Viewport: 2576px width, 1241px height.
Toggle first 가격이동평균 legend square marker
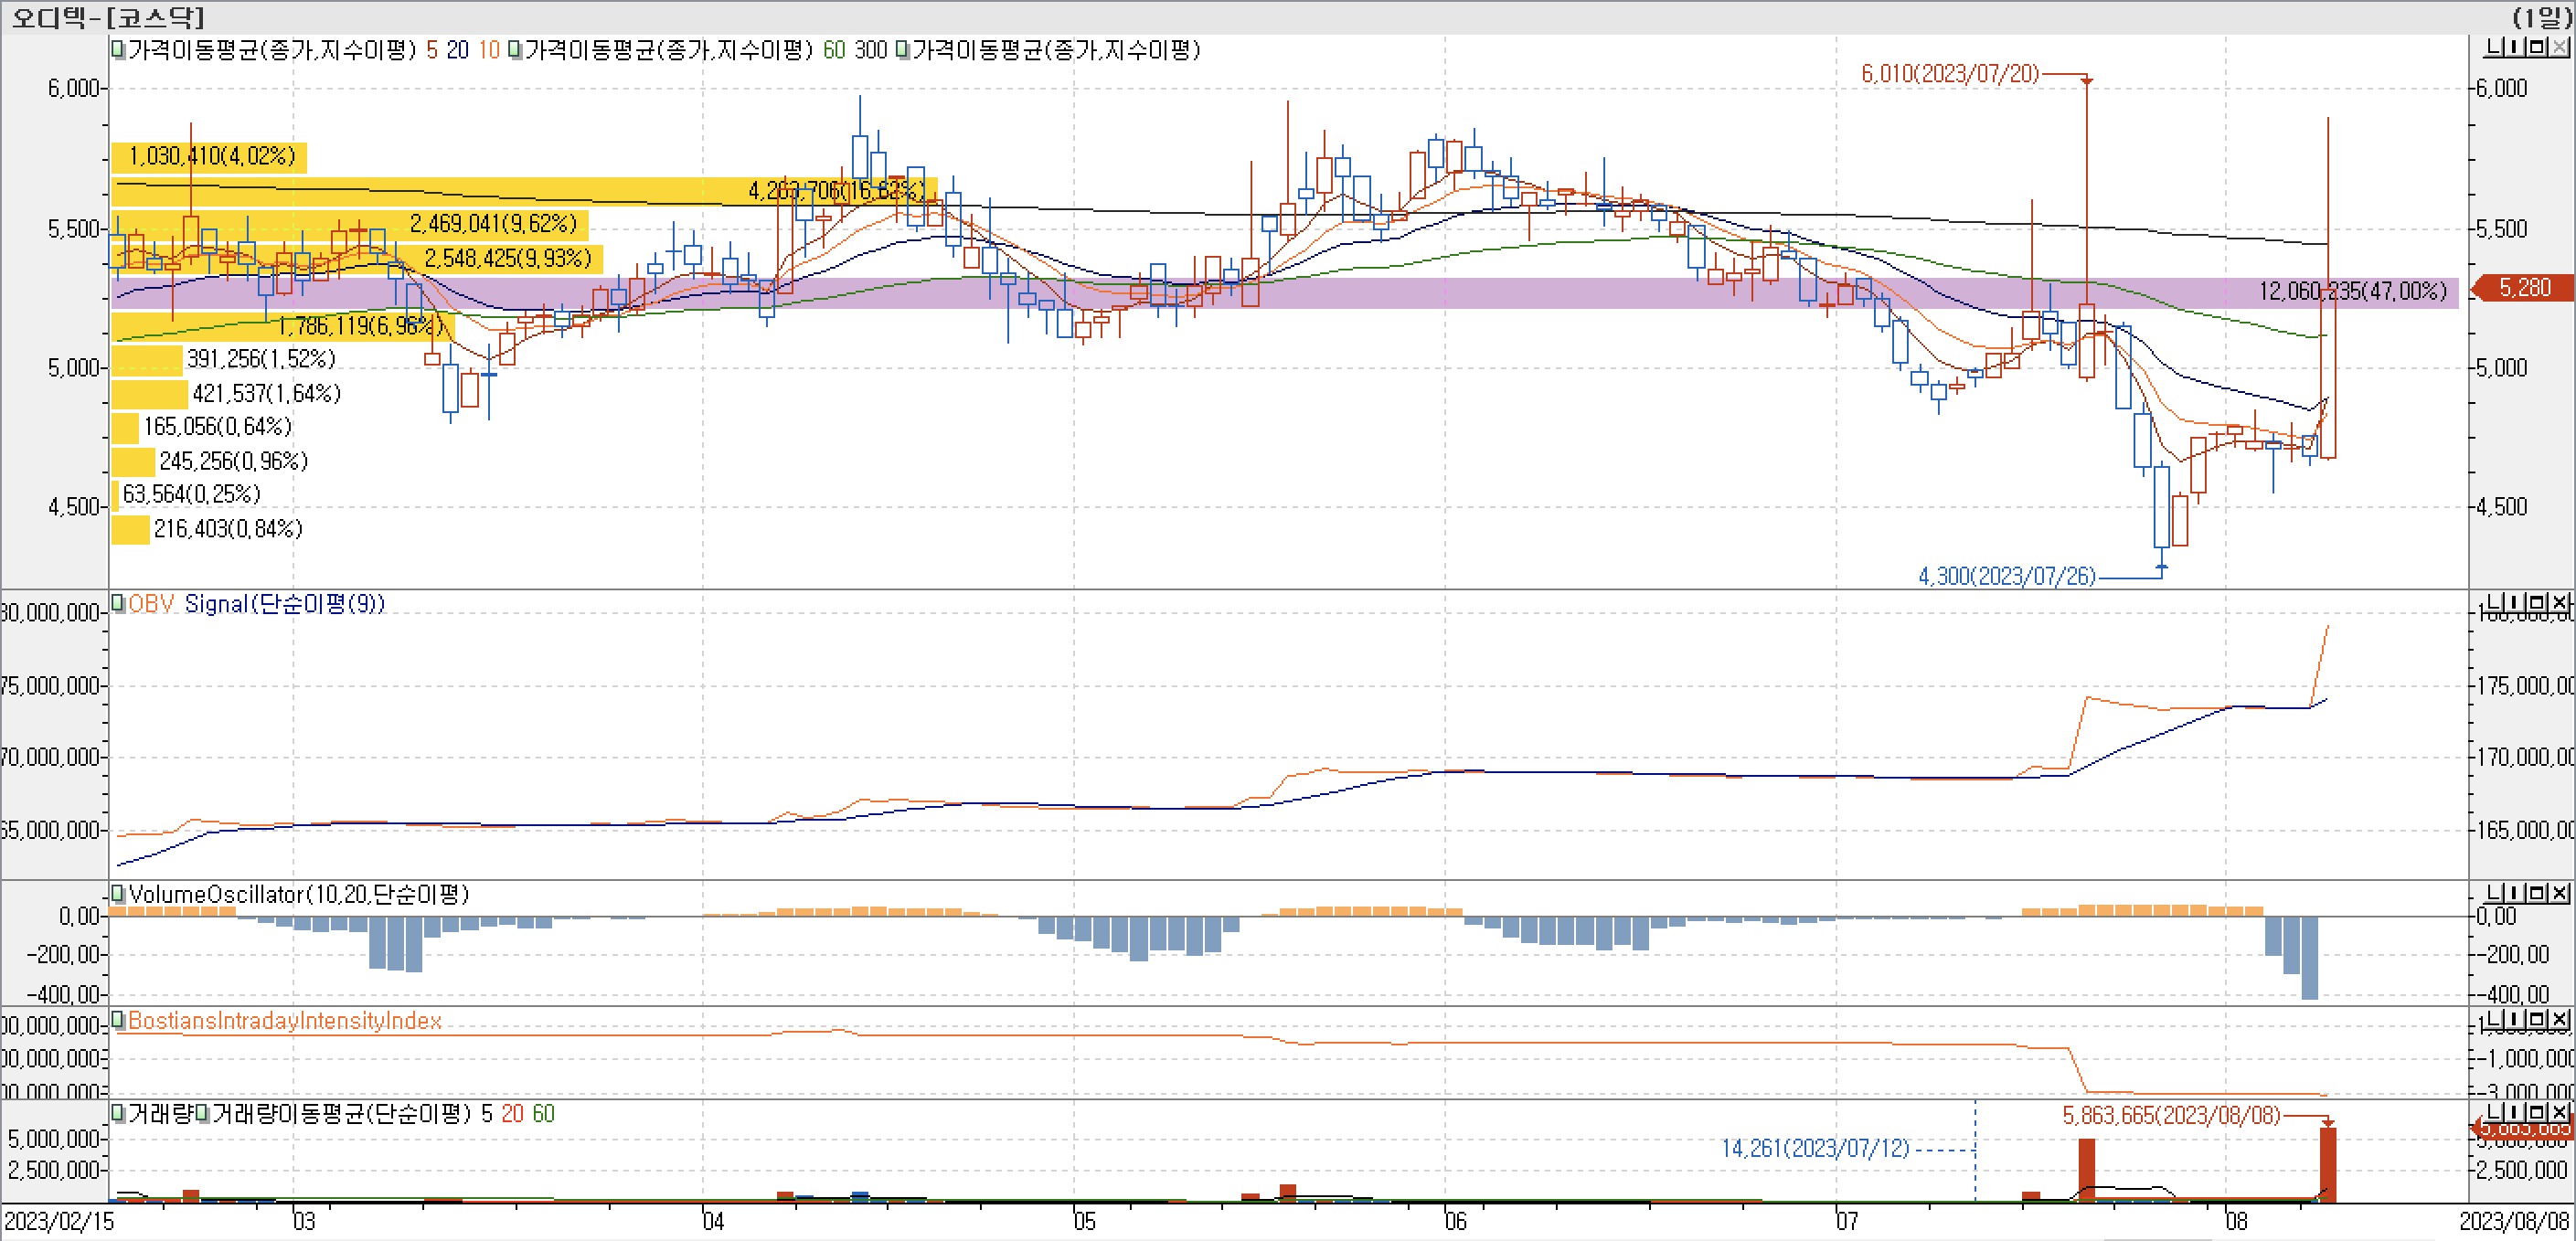[x=118, y=49]
